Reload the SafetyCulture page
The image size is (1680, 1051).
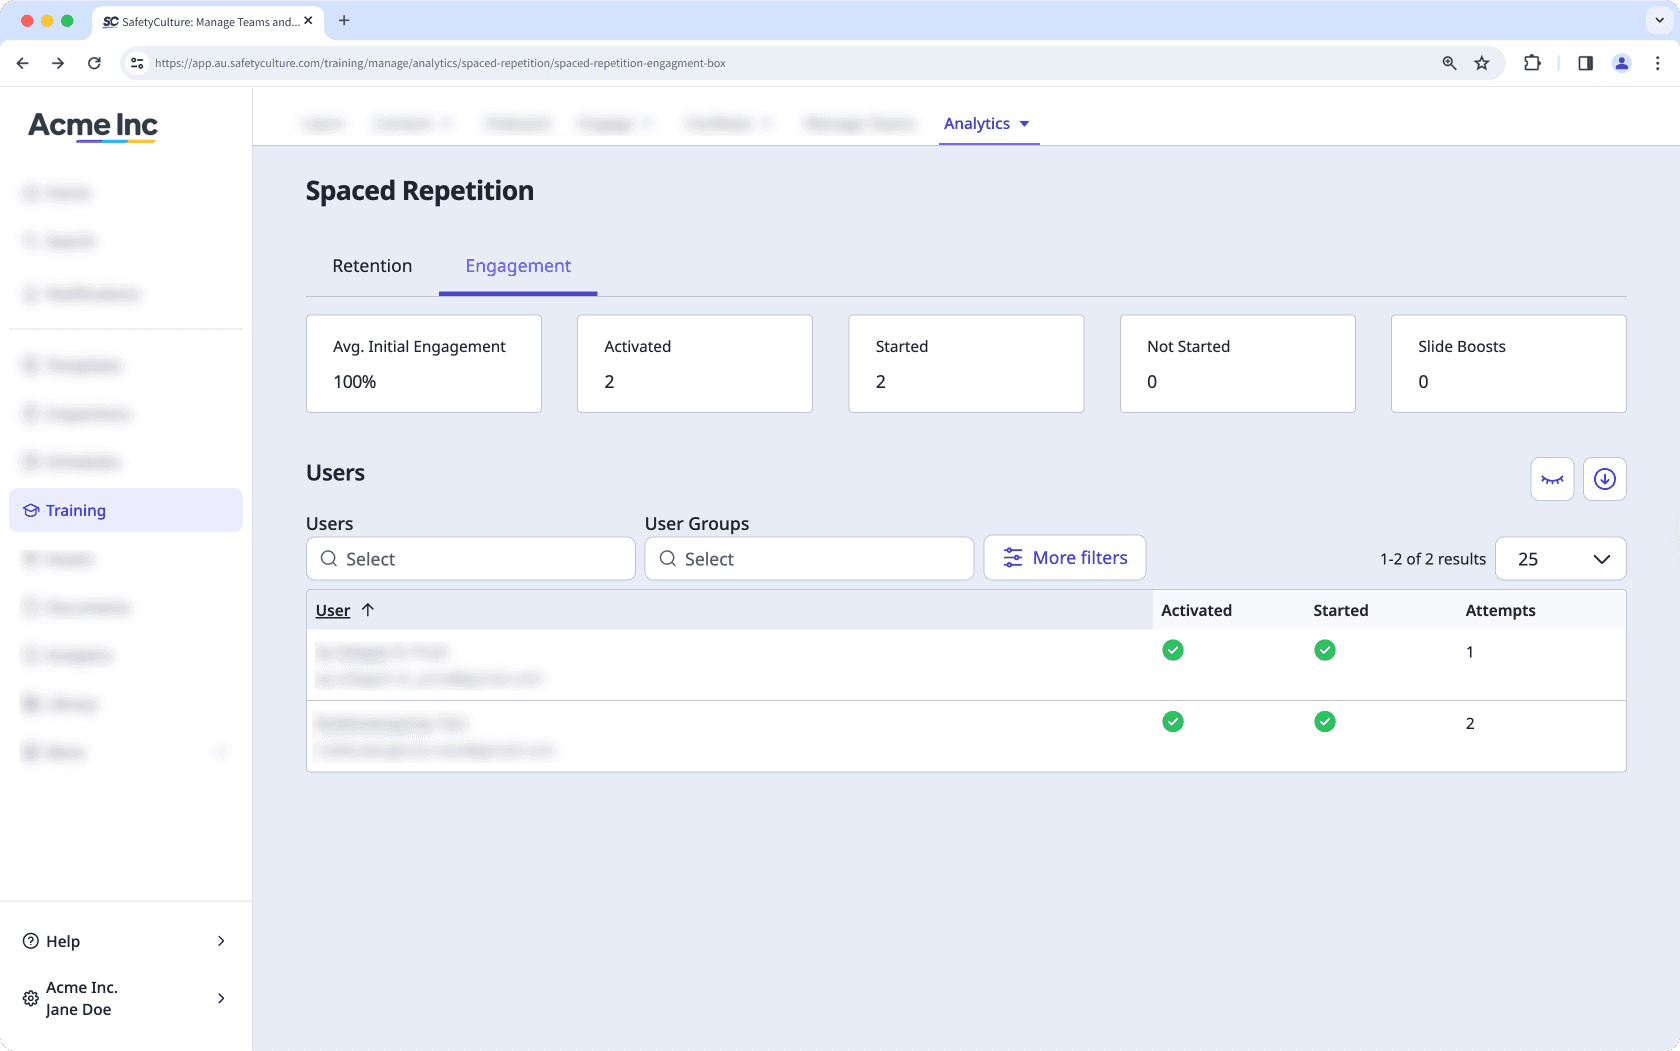[x=94, y=62]
